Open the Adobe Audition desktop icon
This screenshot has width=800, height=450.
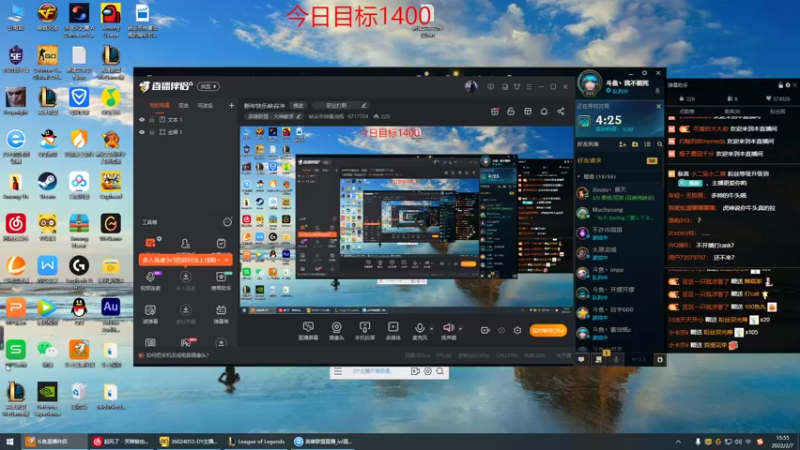[111, 308]
